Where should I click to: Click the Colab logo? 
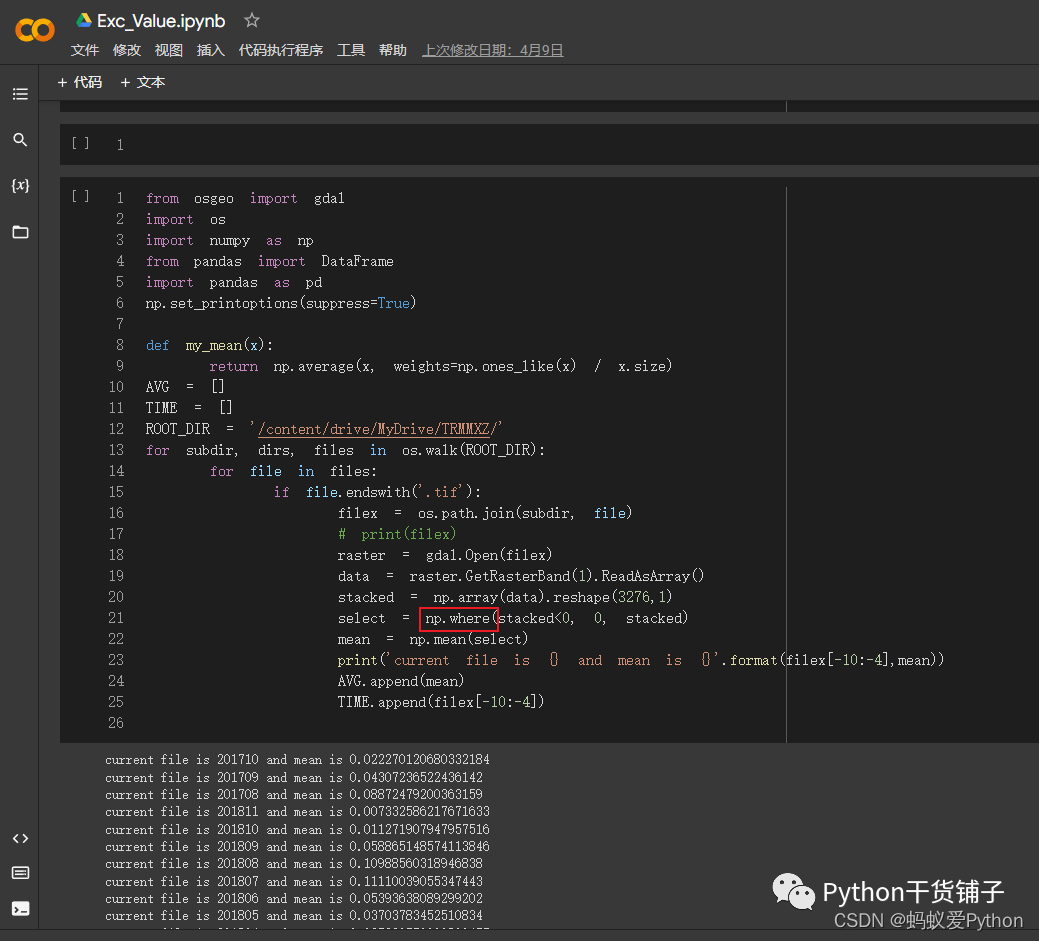coord(34,30)
